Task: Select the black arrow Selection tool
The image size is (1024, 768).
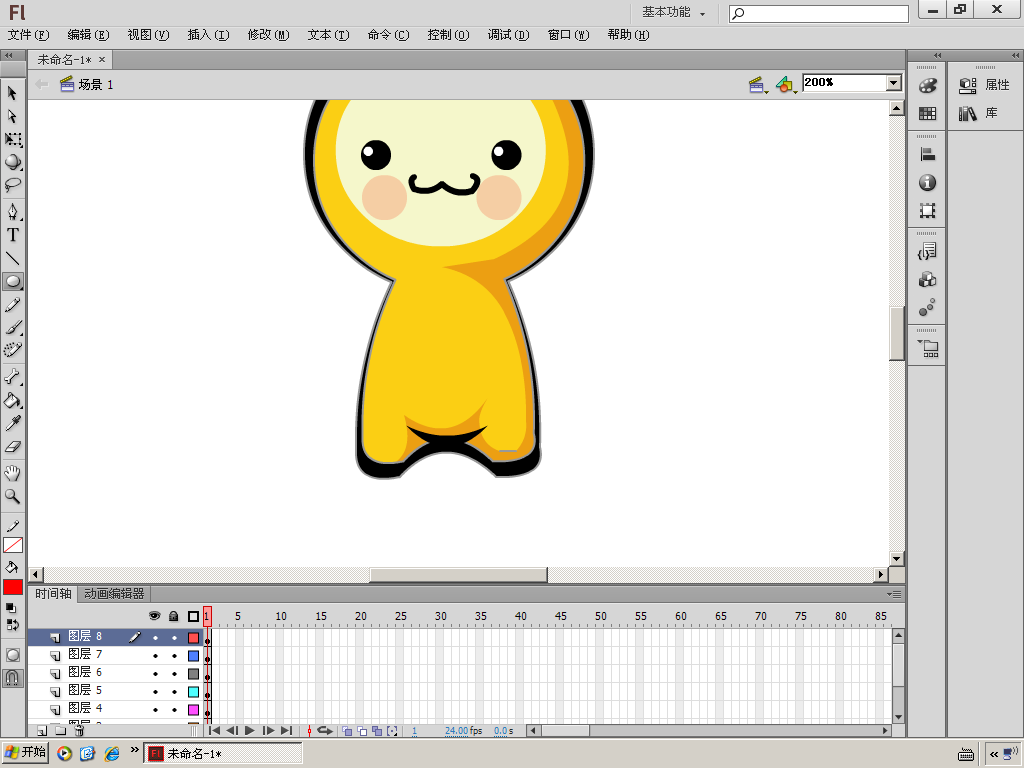Action: [x=12, y=93]
